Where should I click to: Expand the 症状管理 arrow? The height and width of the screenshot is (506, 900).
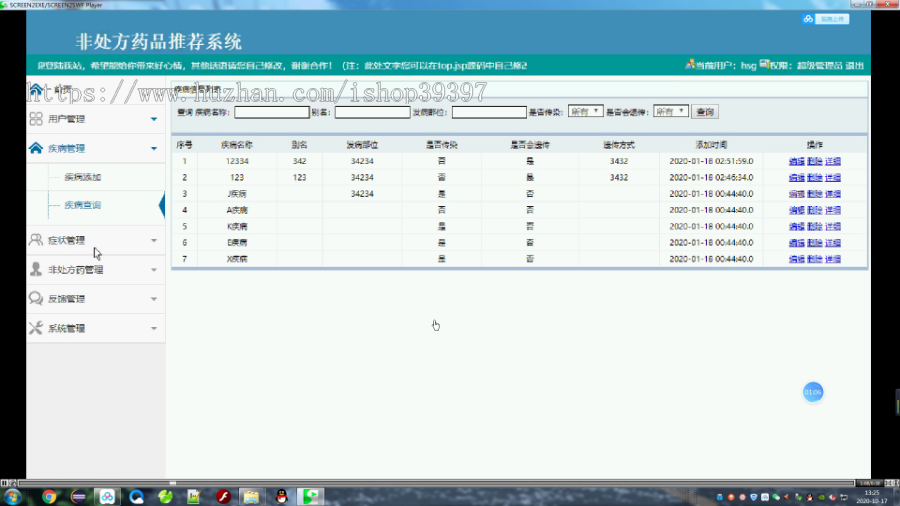click(x=154, y=240)
